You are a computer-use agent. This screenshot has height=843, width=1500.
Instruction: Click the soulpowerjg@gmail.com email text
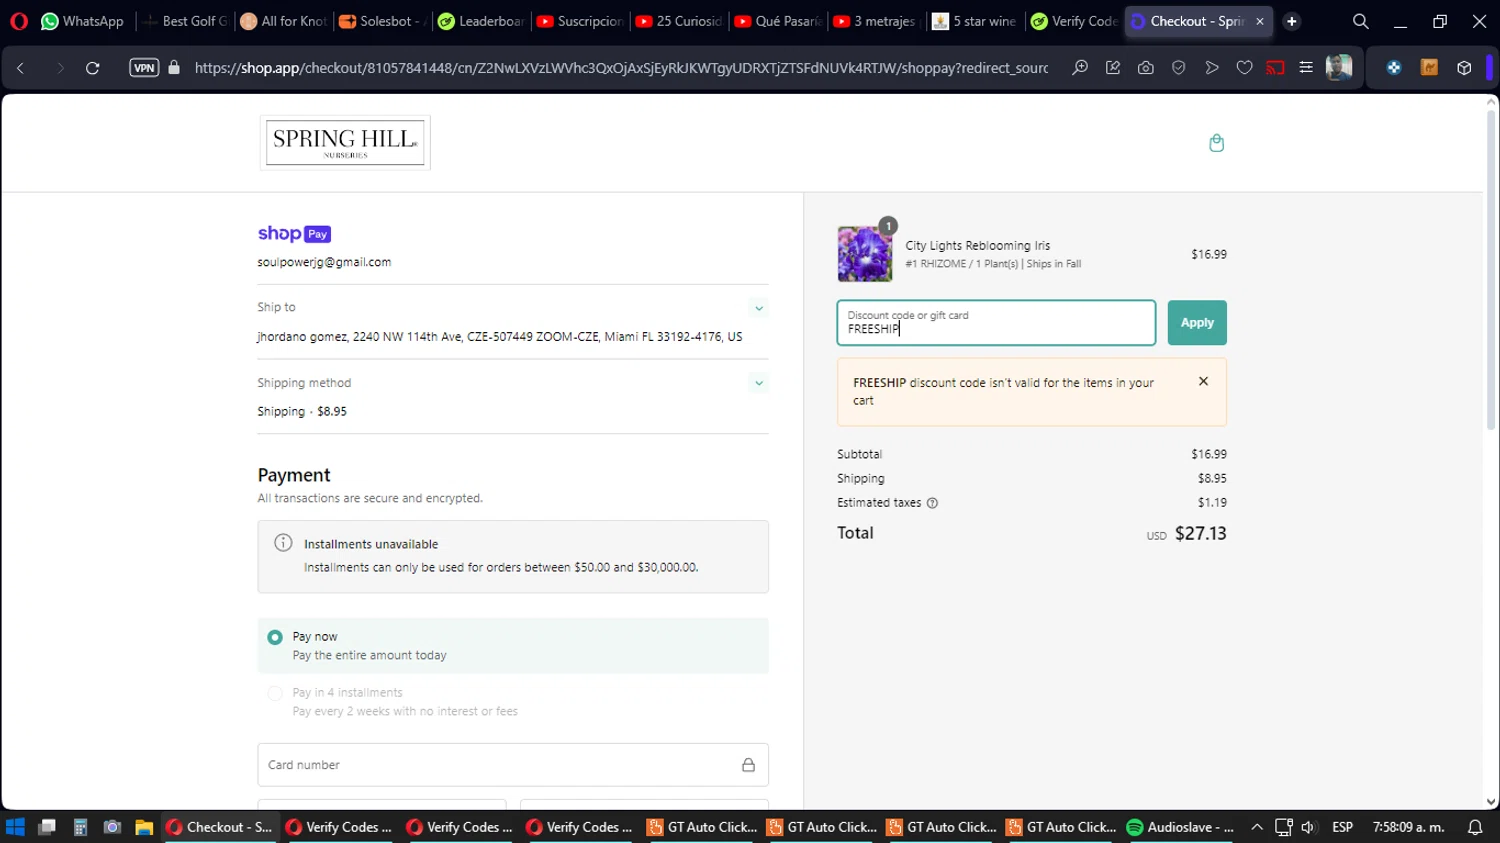tap(324, 262)
